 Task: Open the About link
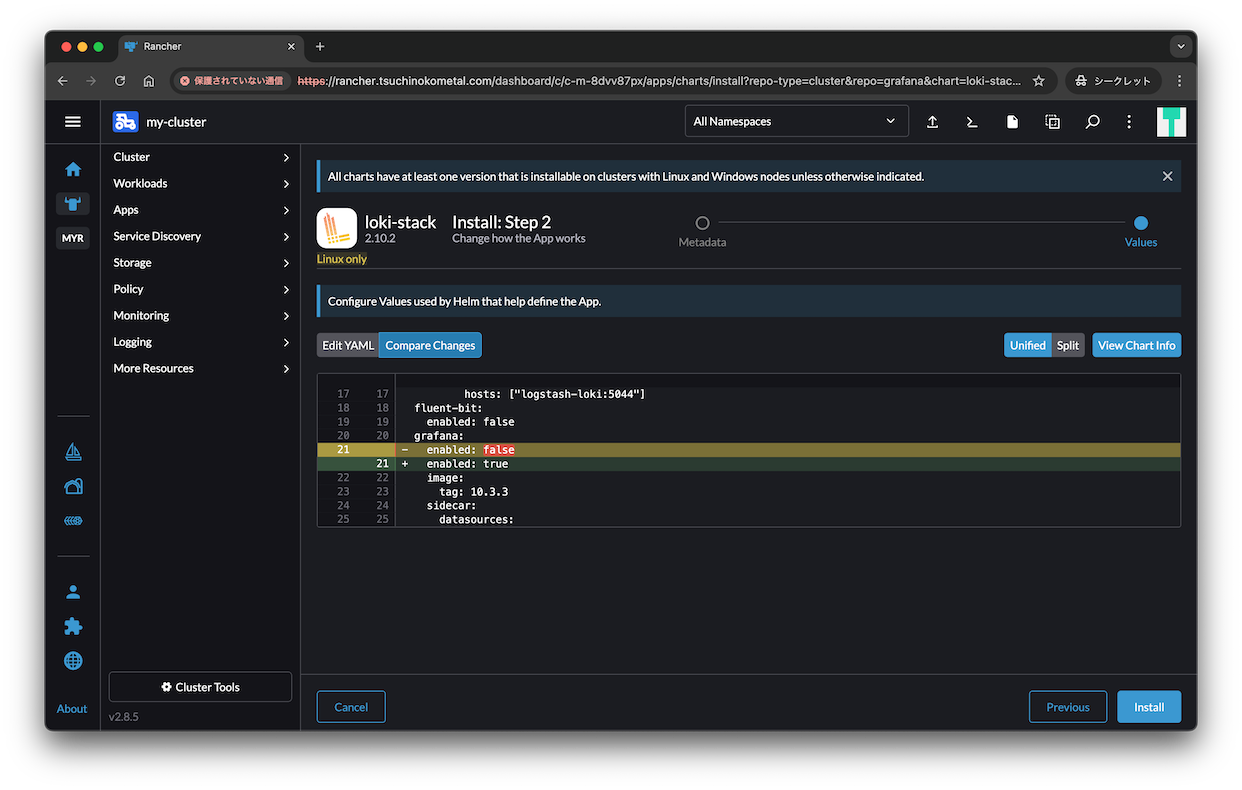coord(72,709)
